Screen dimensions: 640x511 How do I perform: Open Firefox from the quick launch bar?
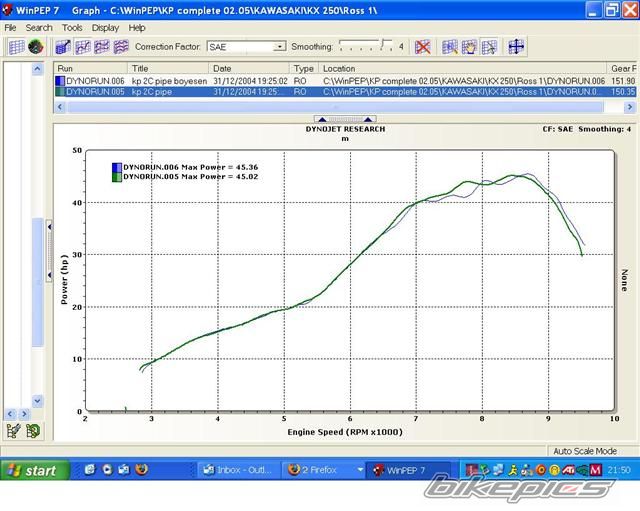point(141,469)
